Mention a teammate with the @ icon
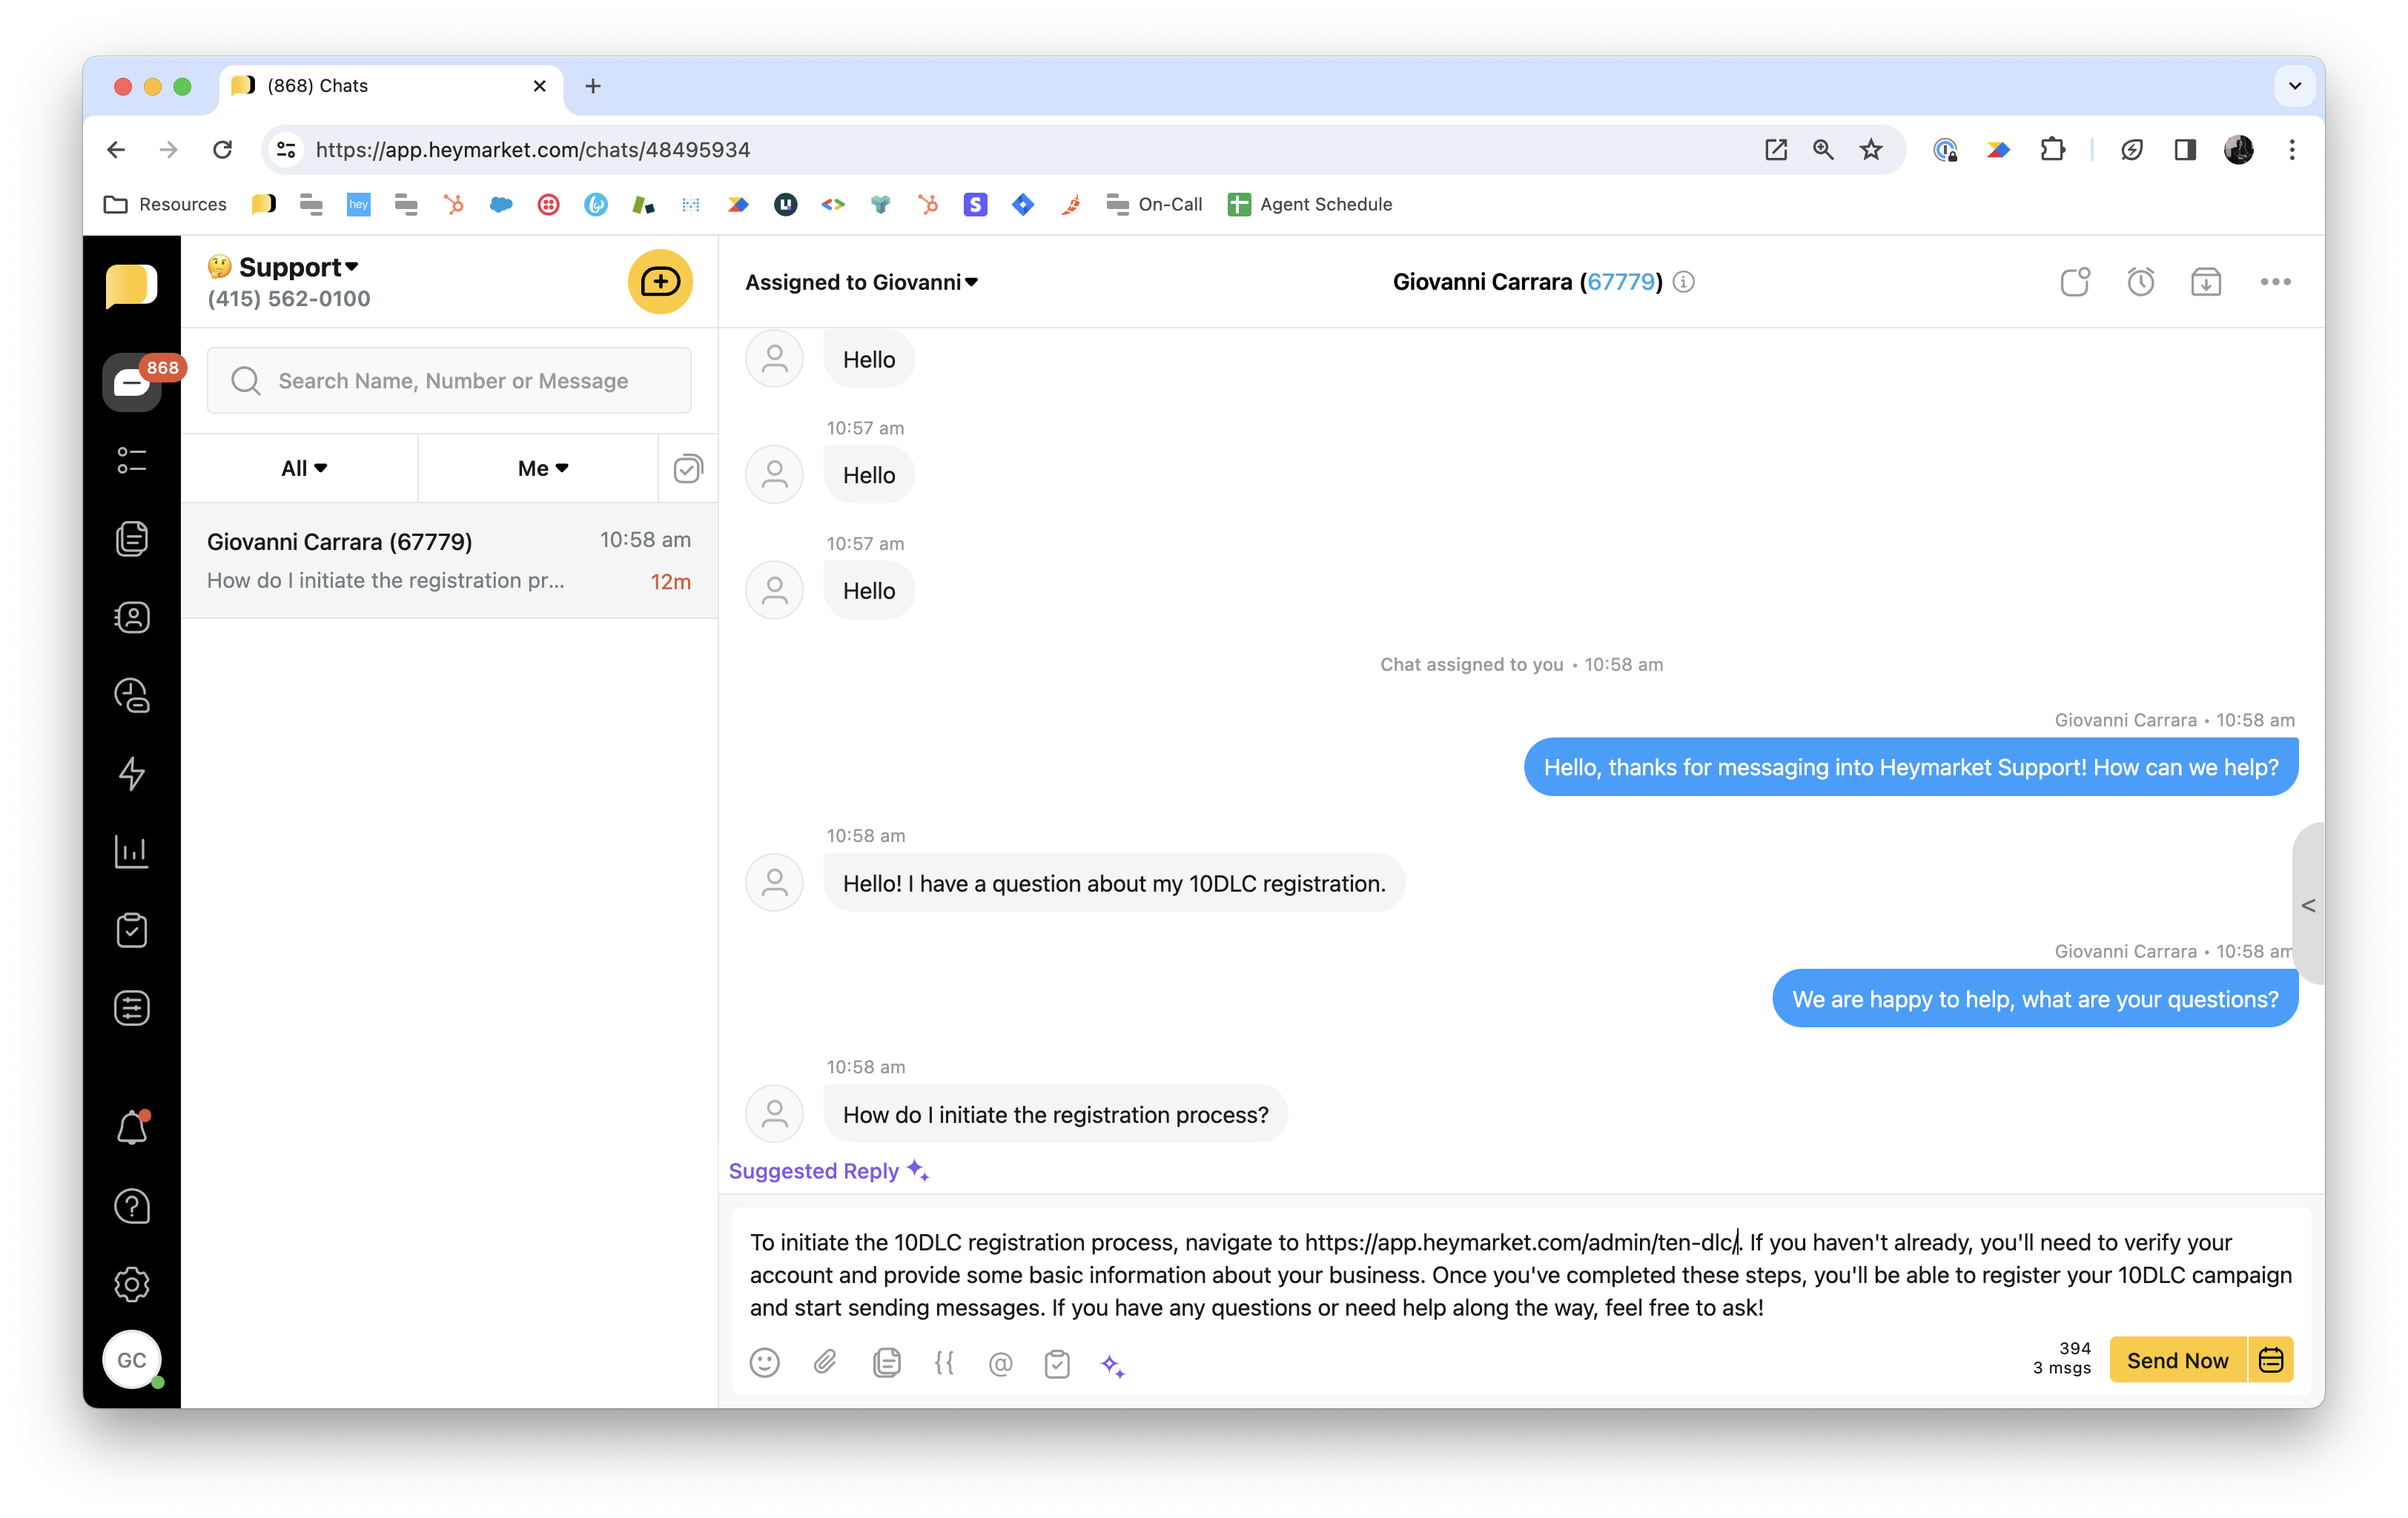The width and height of the screenshot is (2408, 1518). (1001, 1363)
